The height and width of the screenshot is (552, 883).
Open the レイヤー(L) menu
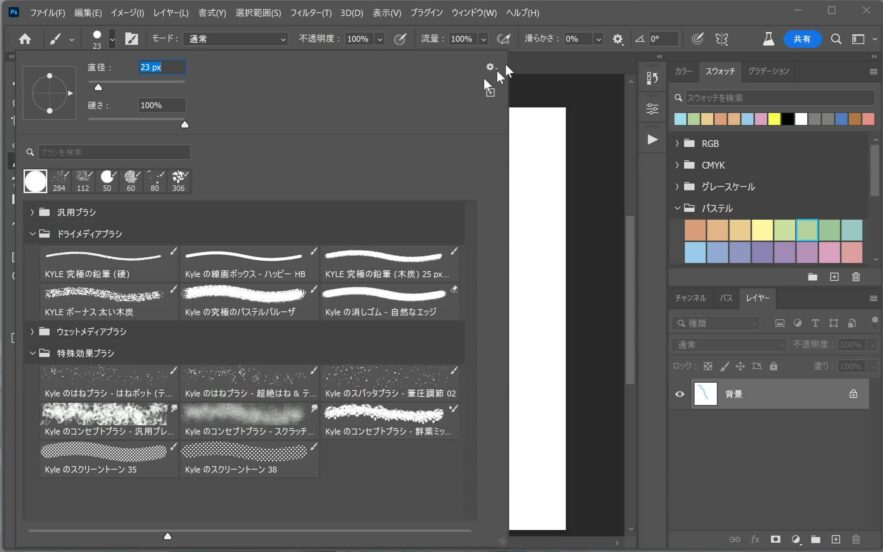[171, 12]
